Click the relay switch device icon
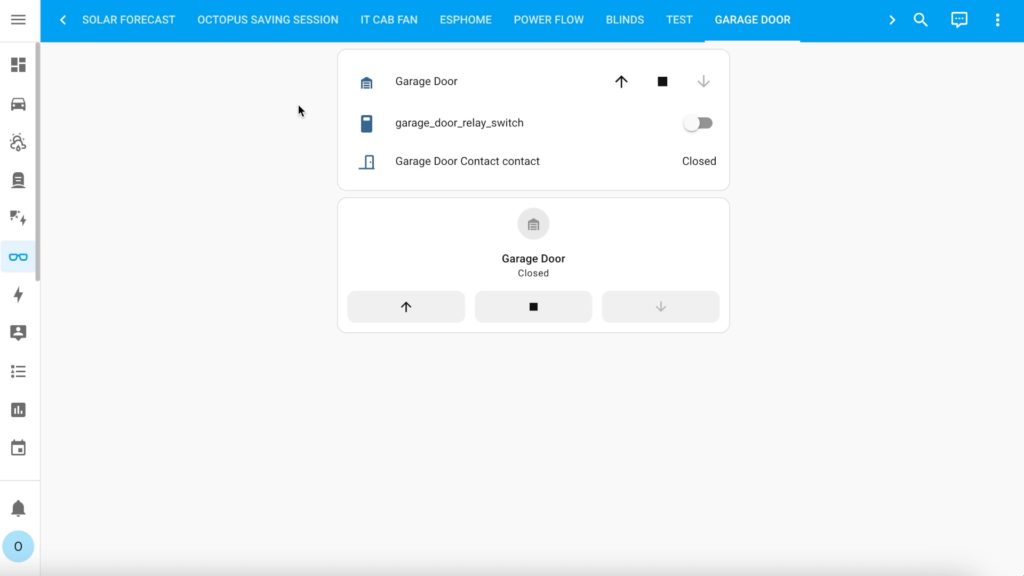 pyautogui.click(x=366, y=123)
